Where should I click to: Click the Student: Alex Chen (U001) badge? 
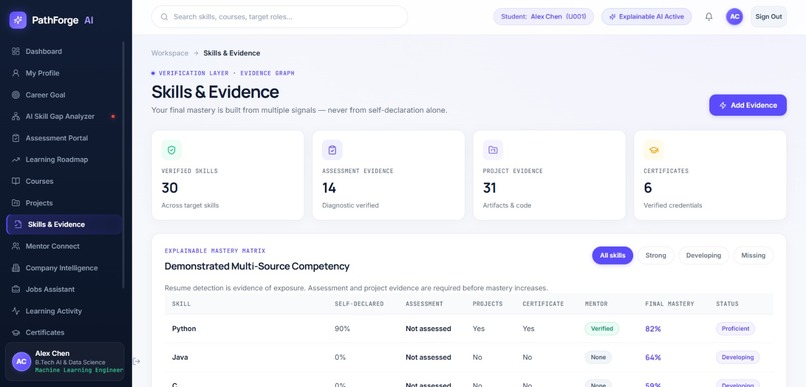coord(543,16)
